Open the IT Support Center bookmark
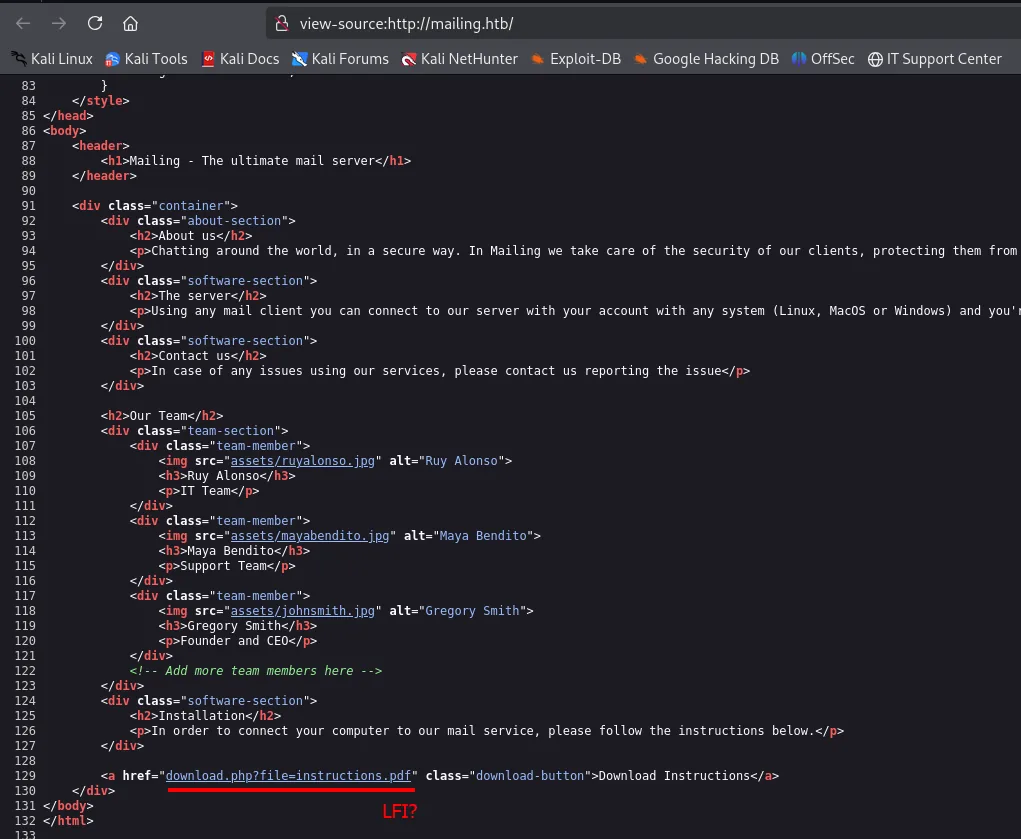Viewport: 1021px width, 839px height. click(x=934, y=59)
